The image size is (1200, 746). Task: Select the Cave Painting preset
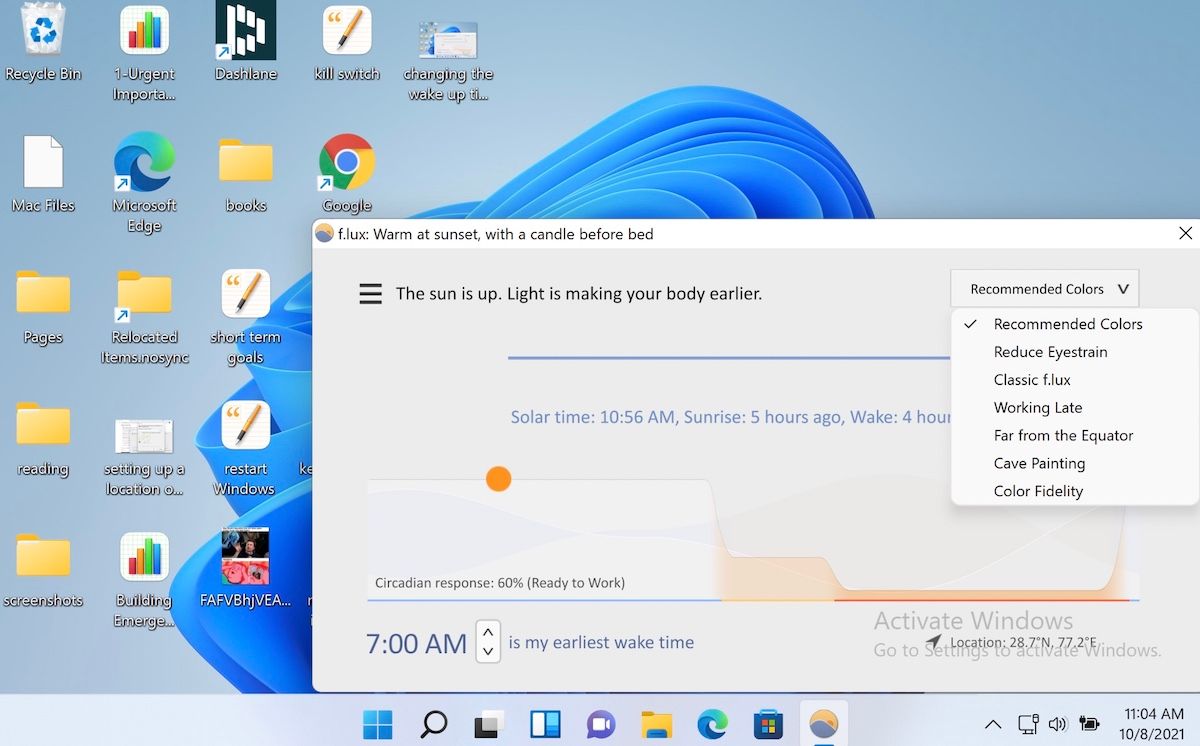pos(1040,463)
